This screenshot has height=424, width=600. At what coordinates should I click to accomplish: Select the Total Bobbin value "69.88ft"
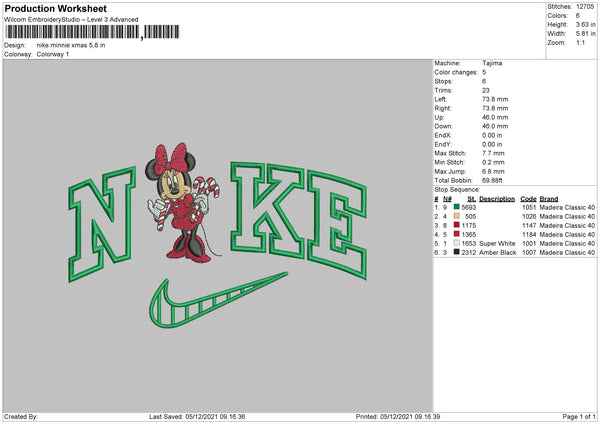[492, 180]
